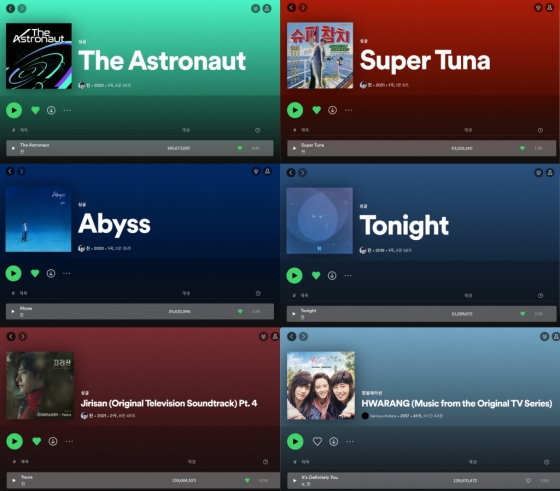This screenshot has height=491, width=560.
Task: Open user profile in Abyss panel
Action: (267, 171)
